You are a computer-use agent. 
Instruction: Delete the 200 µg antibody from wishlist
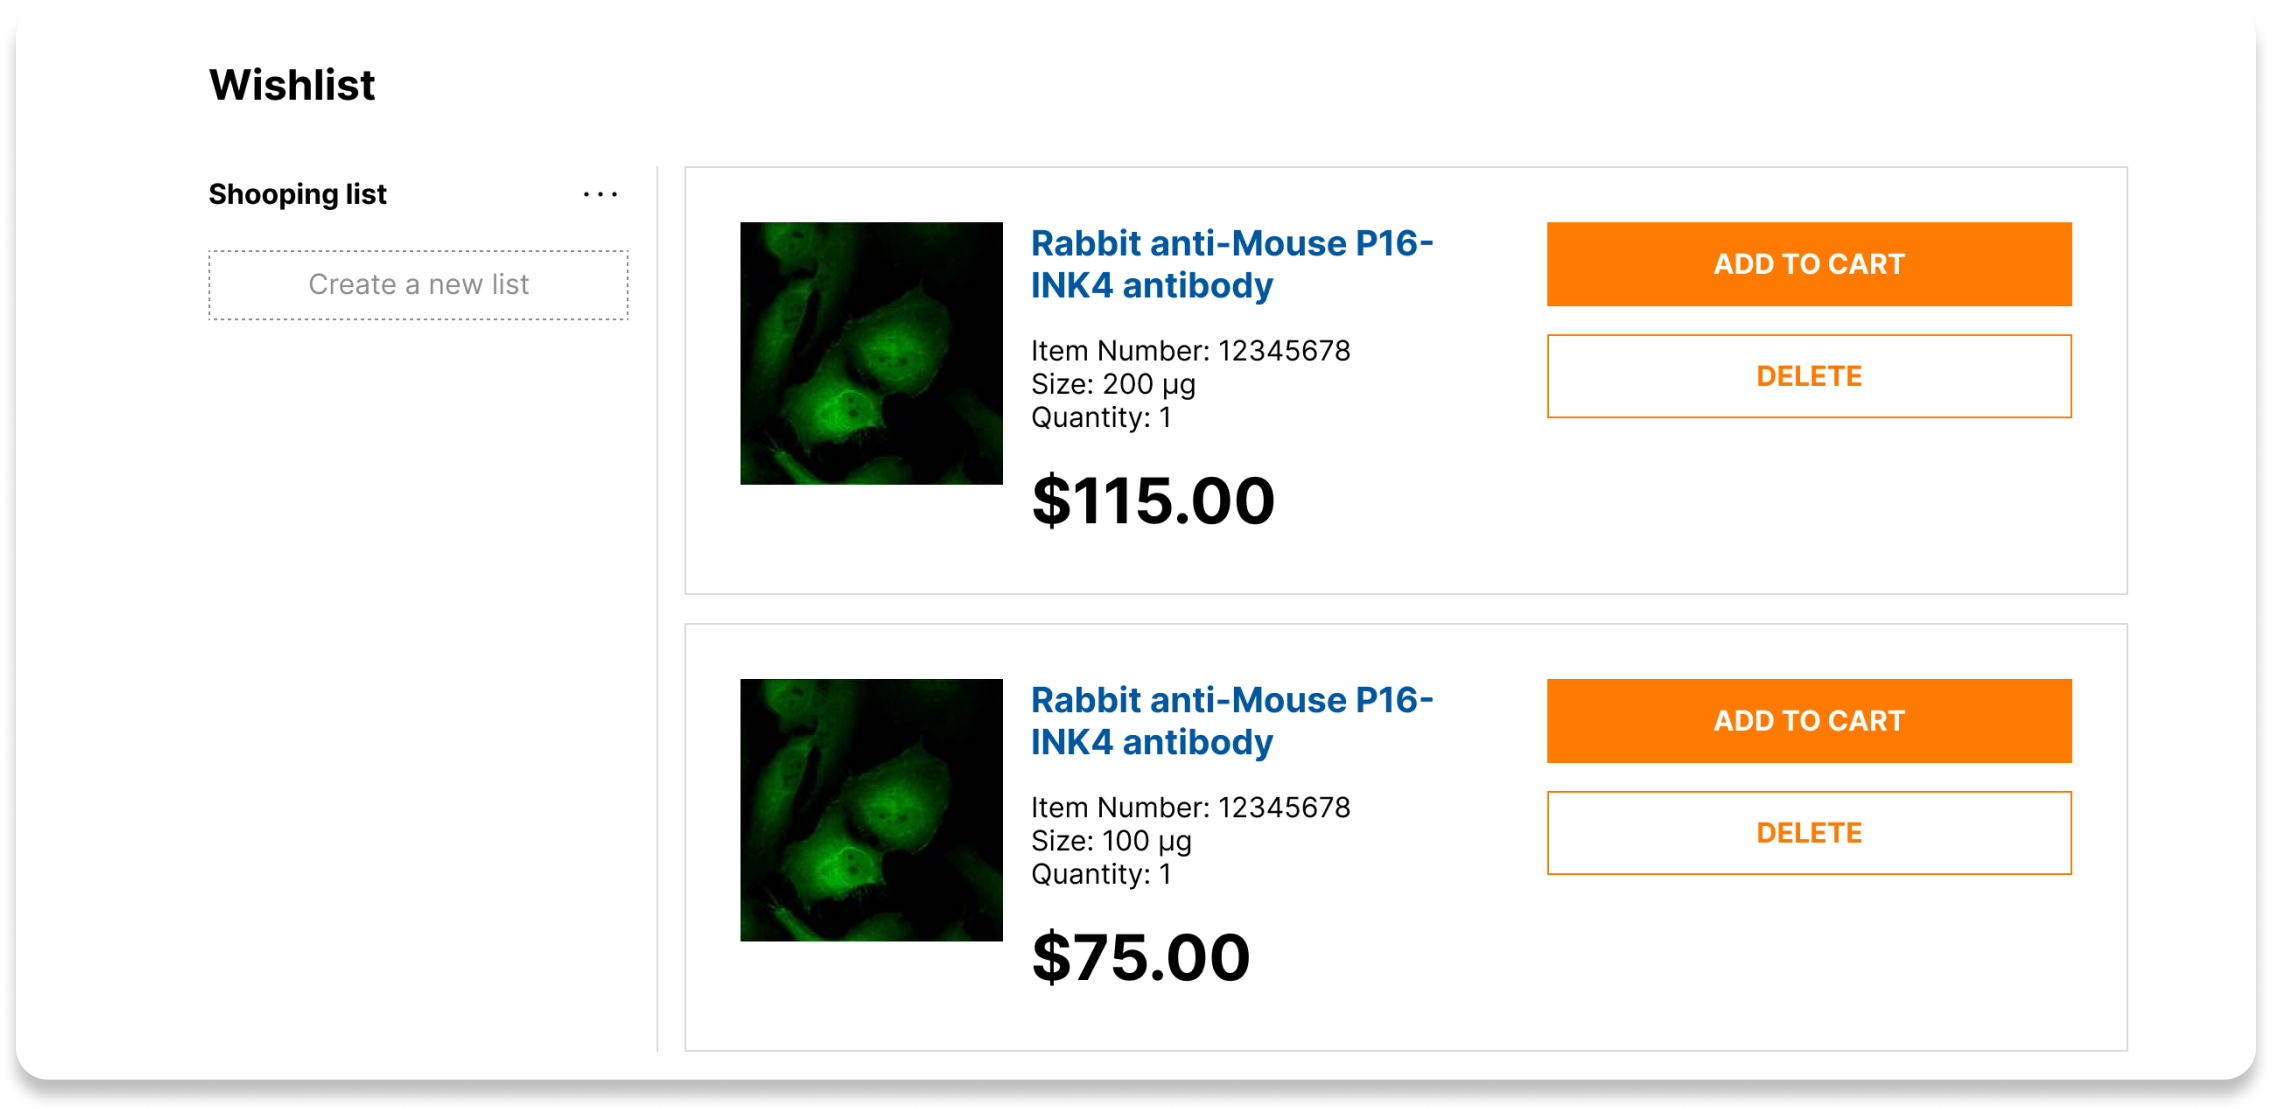click(x=1809, y=376)
